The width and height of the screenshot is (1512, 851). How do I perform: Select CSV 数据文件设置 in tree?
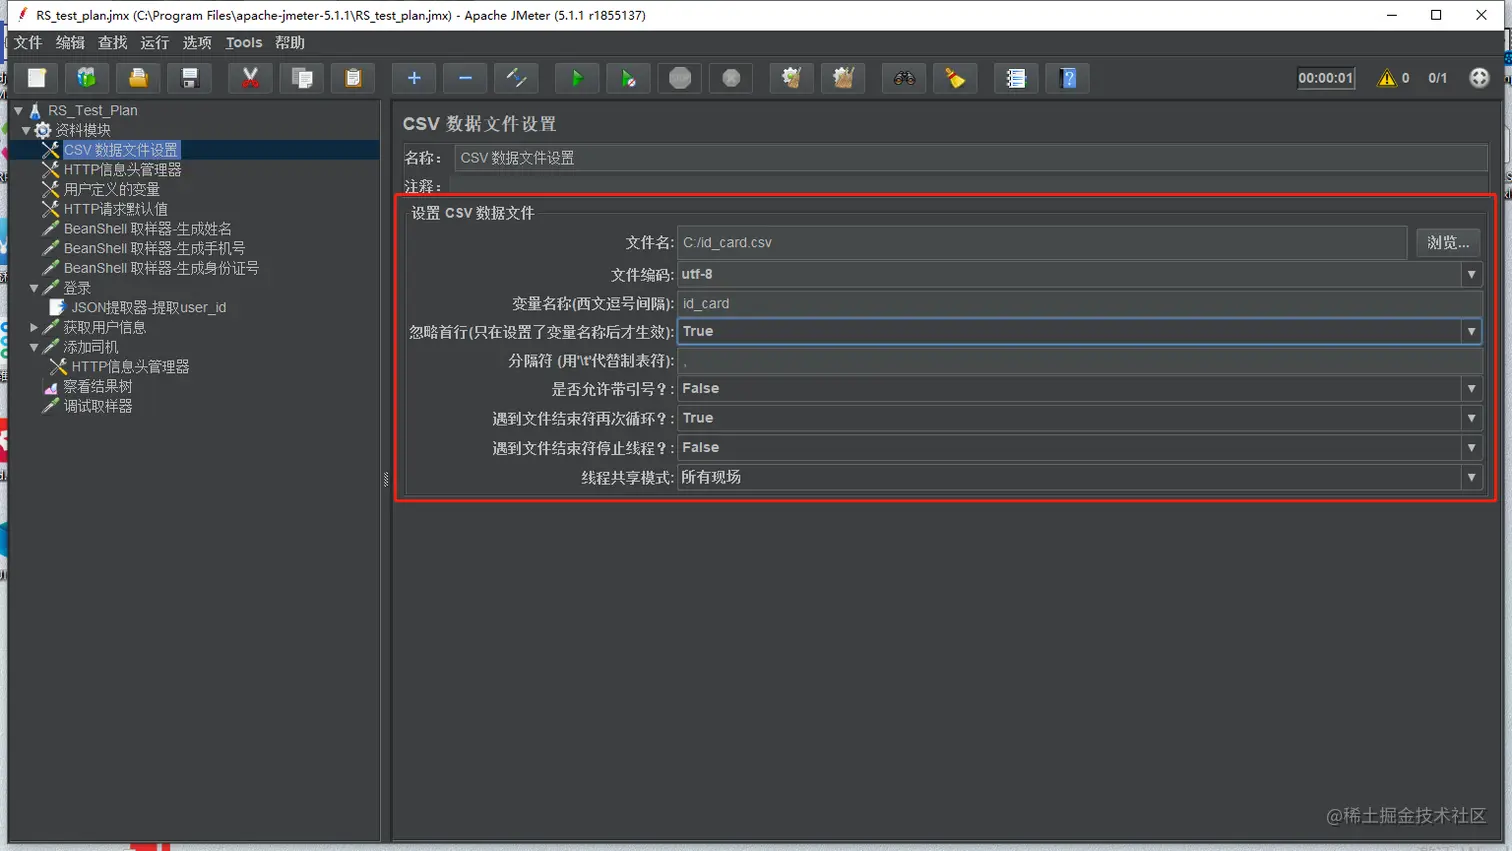coord(120,150)
